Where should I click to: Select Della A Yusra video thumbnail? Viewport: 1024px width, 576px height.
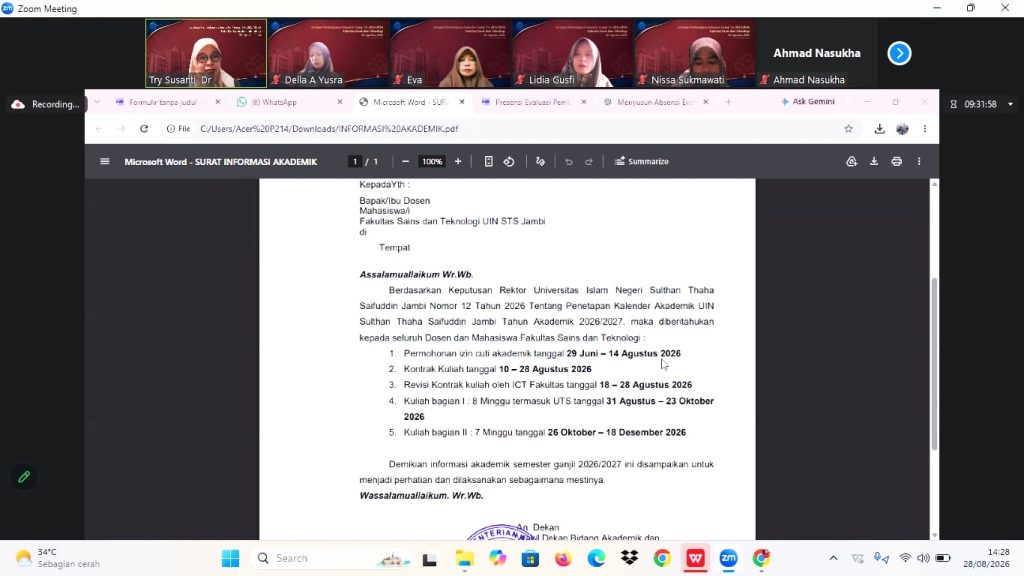click(x=328, y=53)
